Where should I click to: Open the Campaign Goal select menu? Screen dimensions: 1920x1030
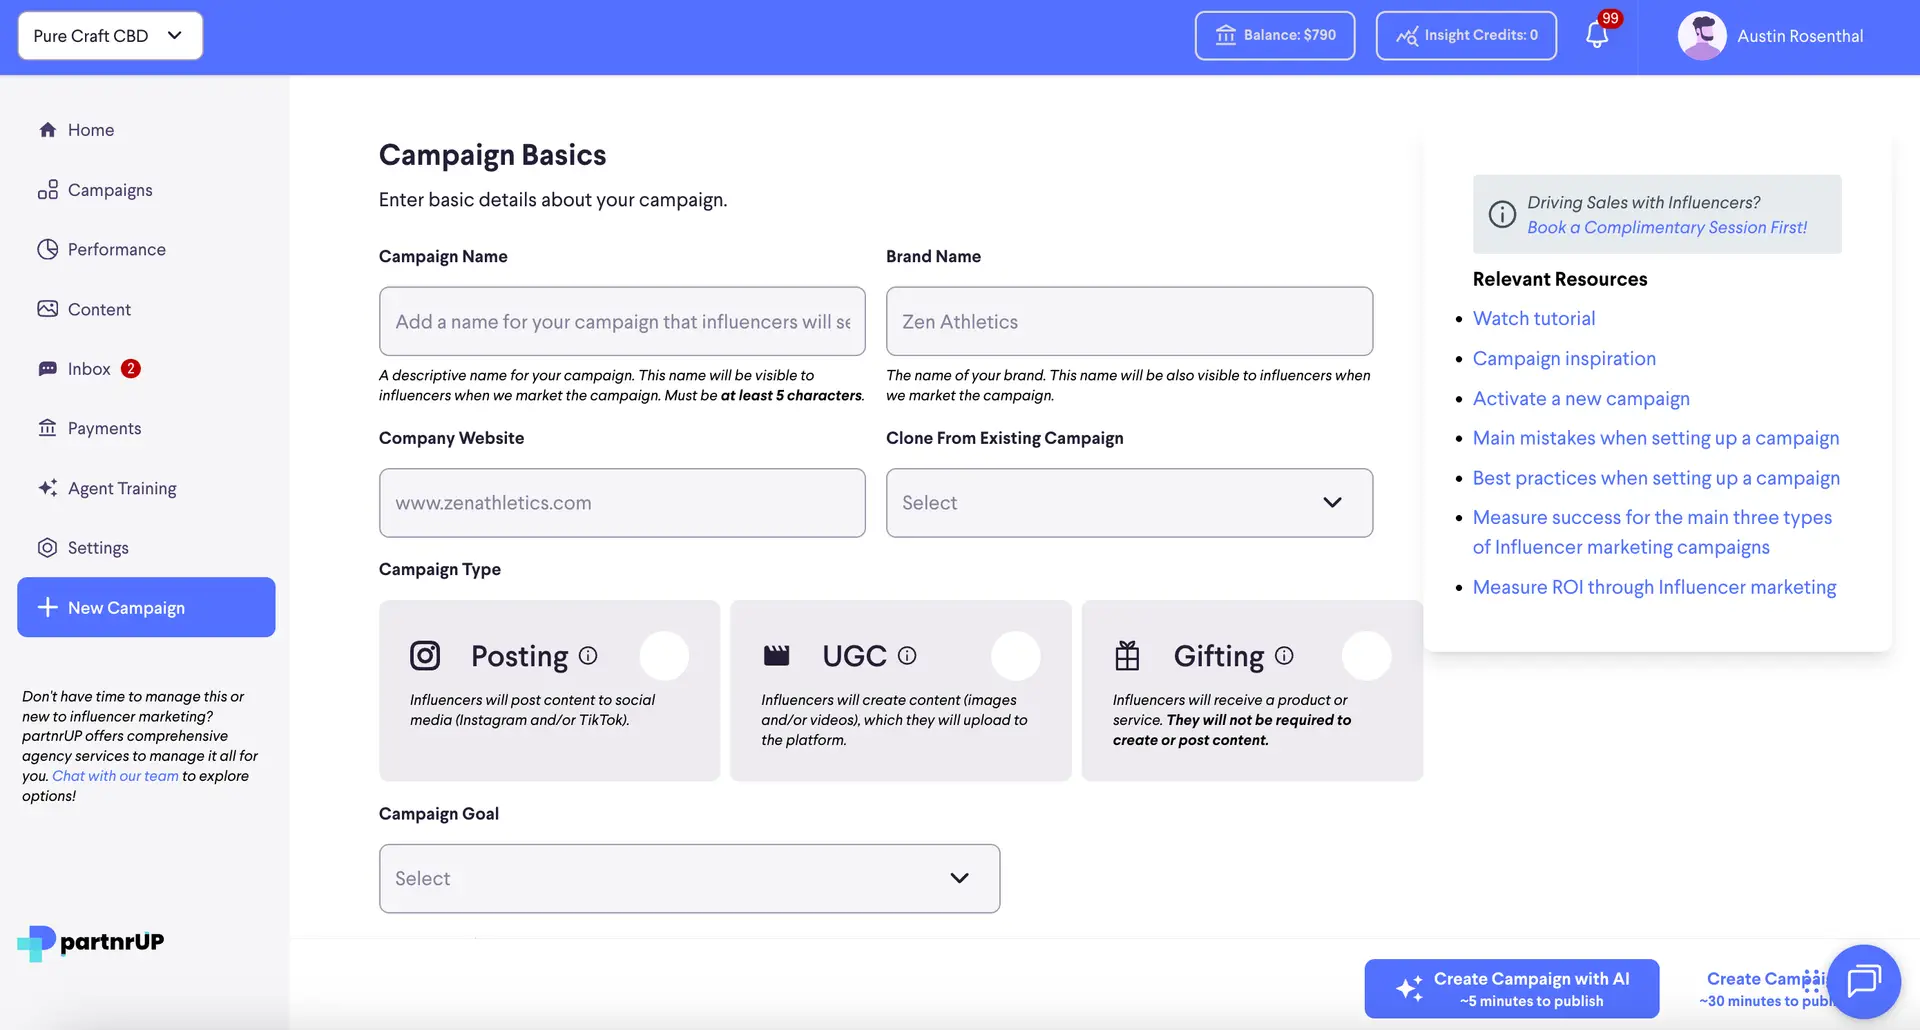(x=689, y=878)
